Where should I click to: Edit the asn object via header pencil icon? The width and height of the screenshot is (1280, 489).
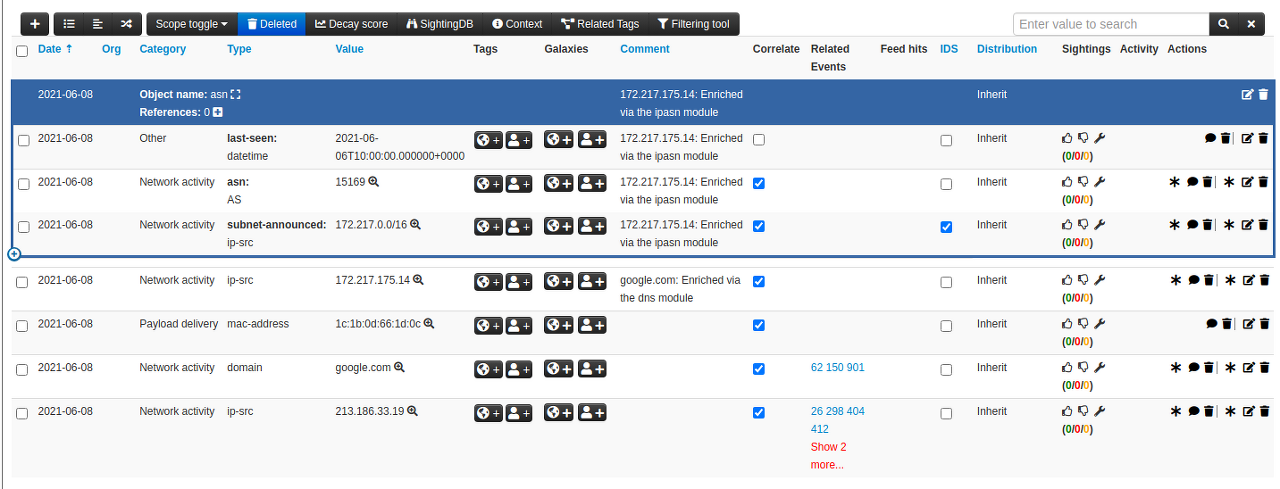point(1247,95)
